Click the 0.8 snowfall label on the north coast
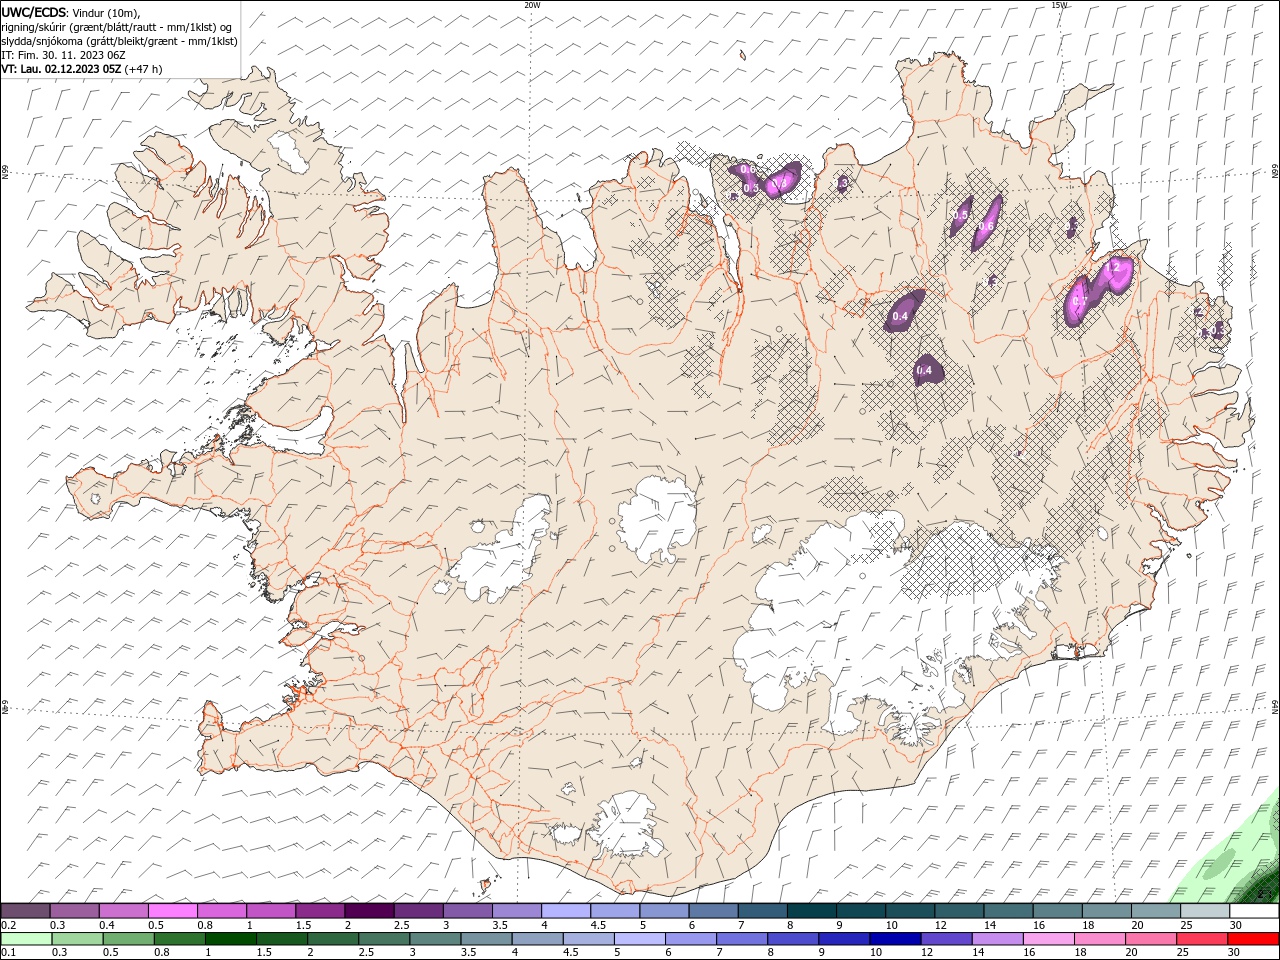 click(782, 182)
